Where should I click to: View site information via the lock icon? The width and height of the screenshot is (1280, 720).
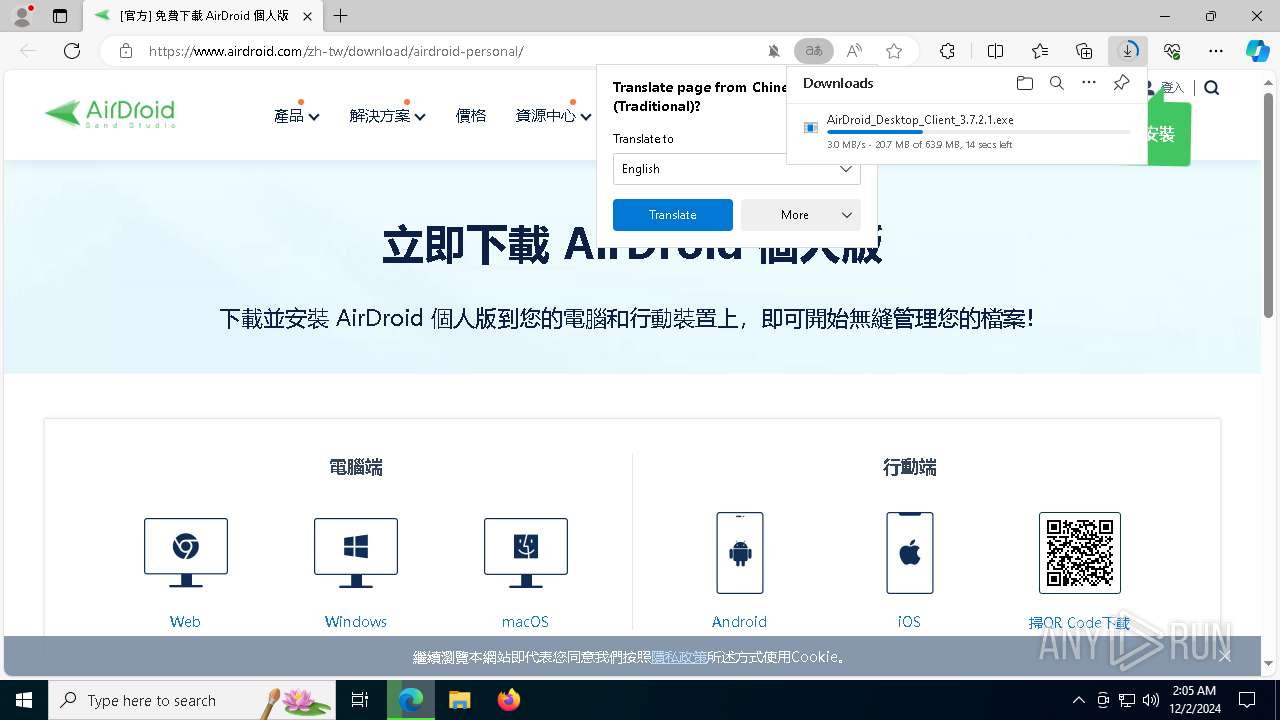click(126, 51)
